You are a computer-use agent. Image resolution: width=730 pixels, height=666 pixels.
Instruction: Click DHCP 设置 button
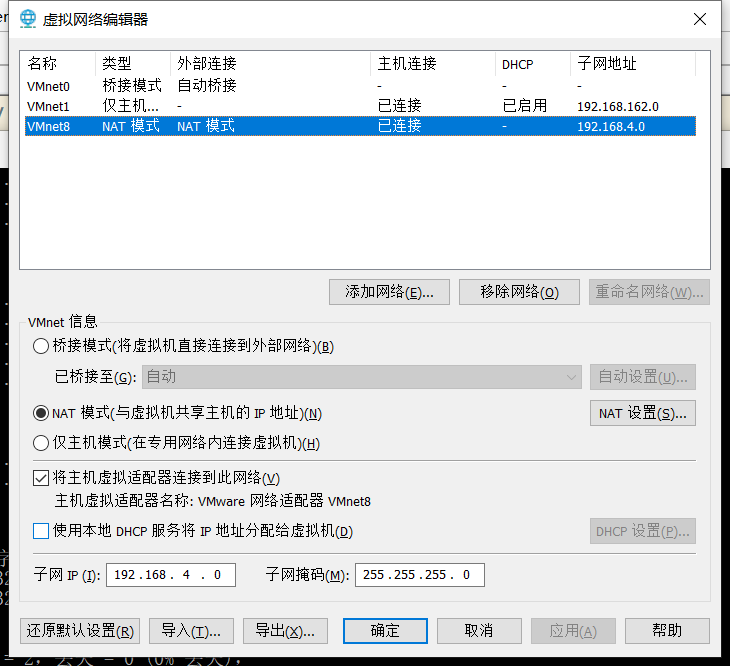point(642,531)
